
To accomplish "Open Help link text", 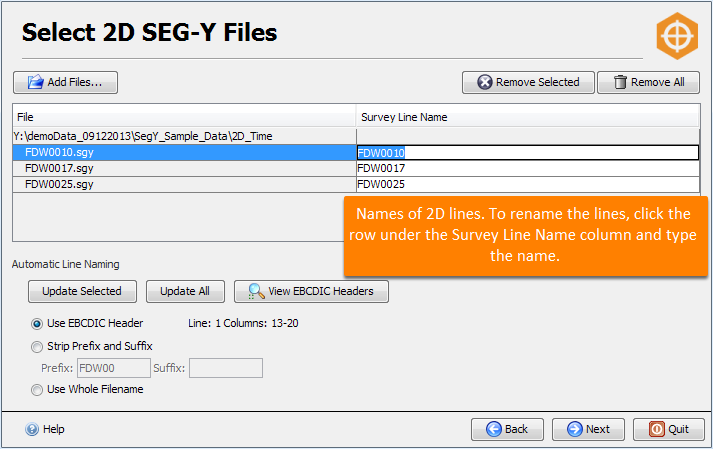I will pos(54,429).
